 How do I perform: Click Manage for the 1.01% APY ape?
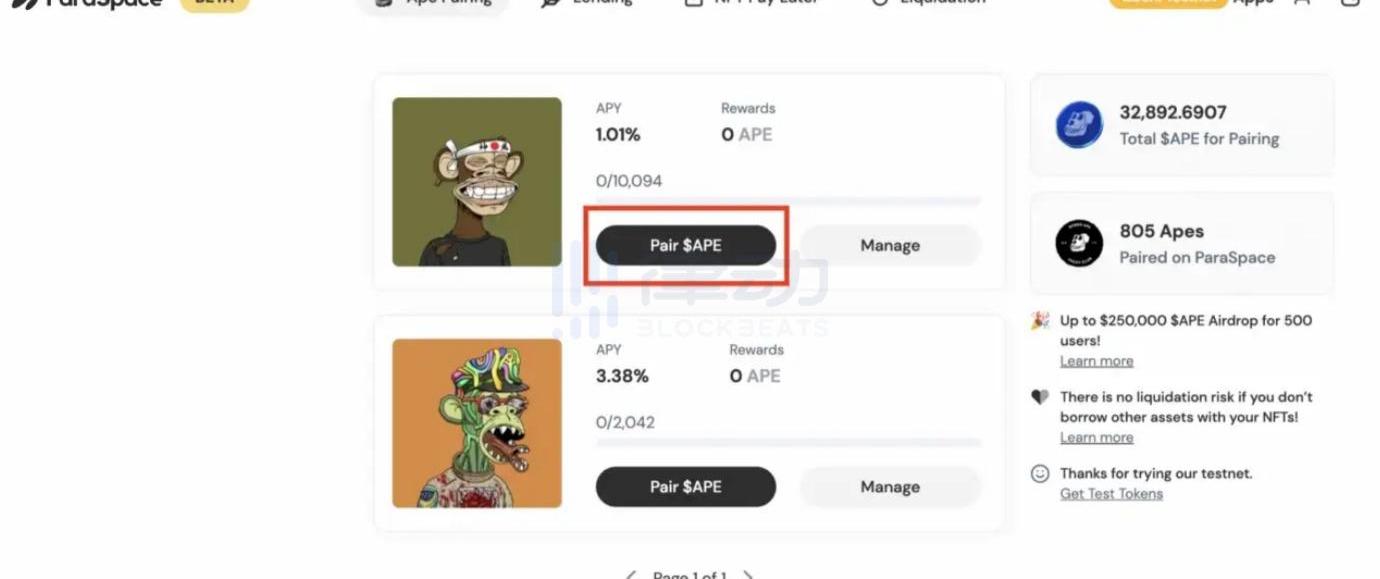tap(889, 245)
